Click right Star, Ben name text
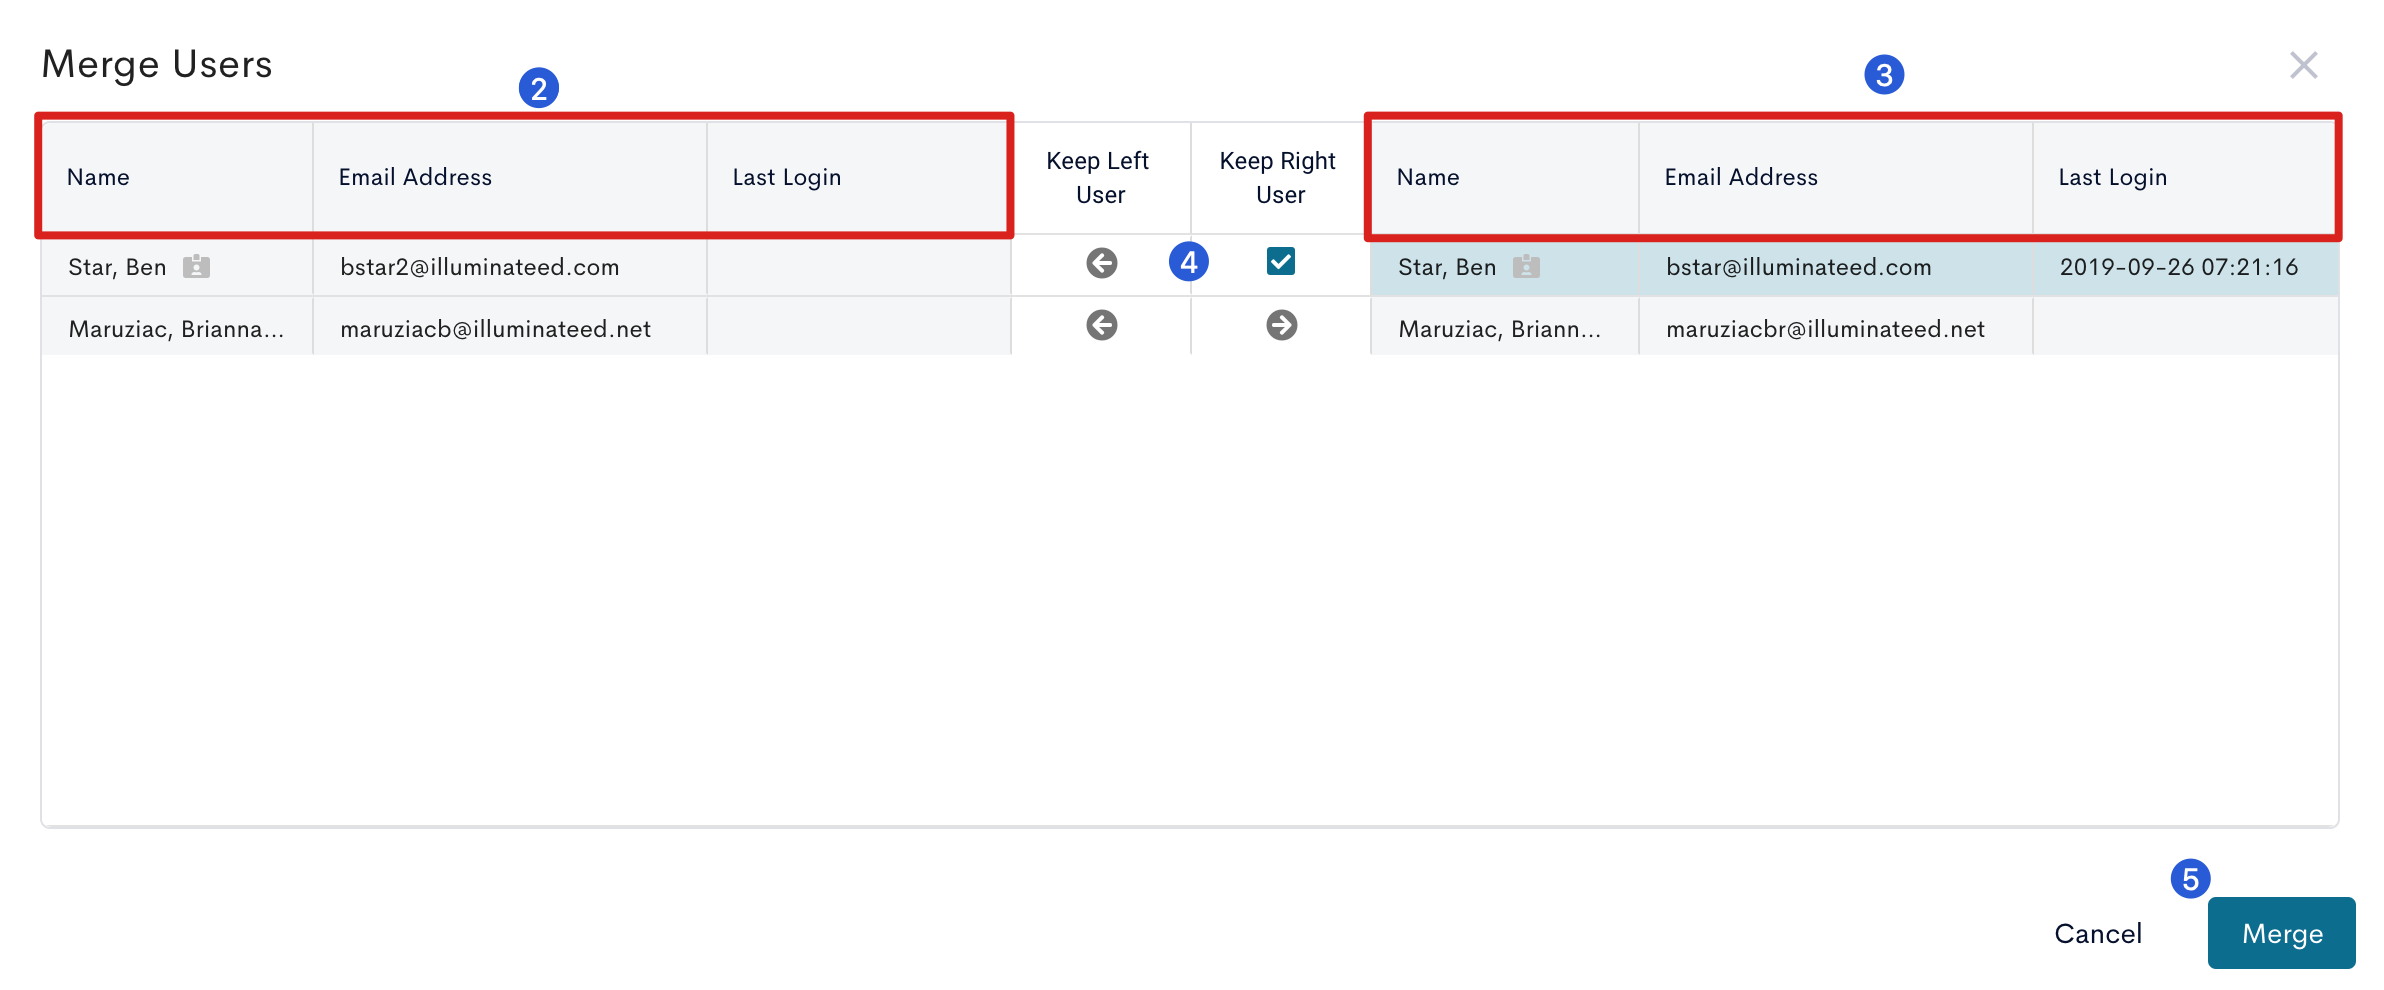Viewport: 2384px width, 990px height. point(1447,267)
